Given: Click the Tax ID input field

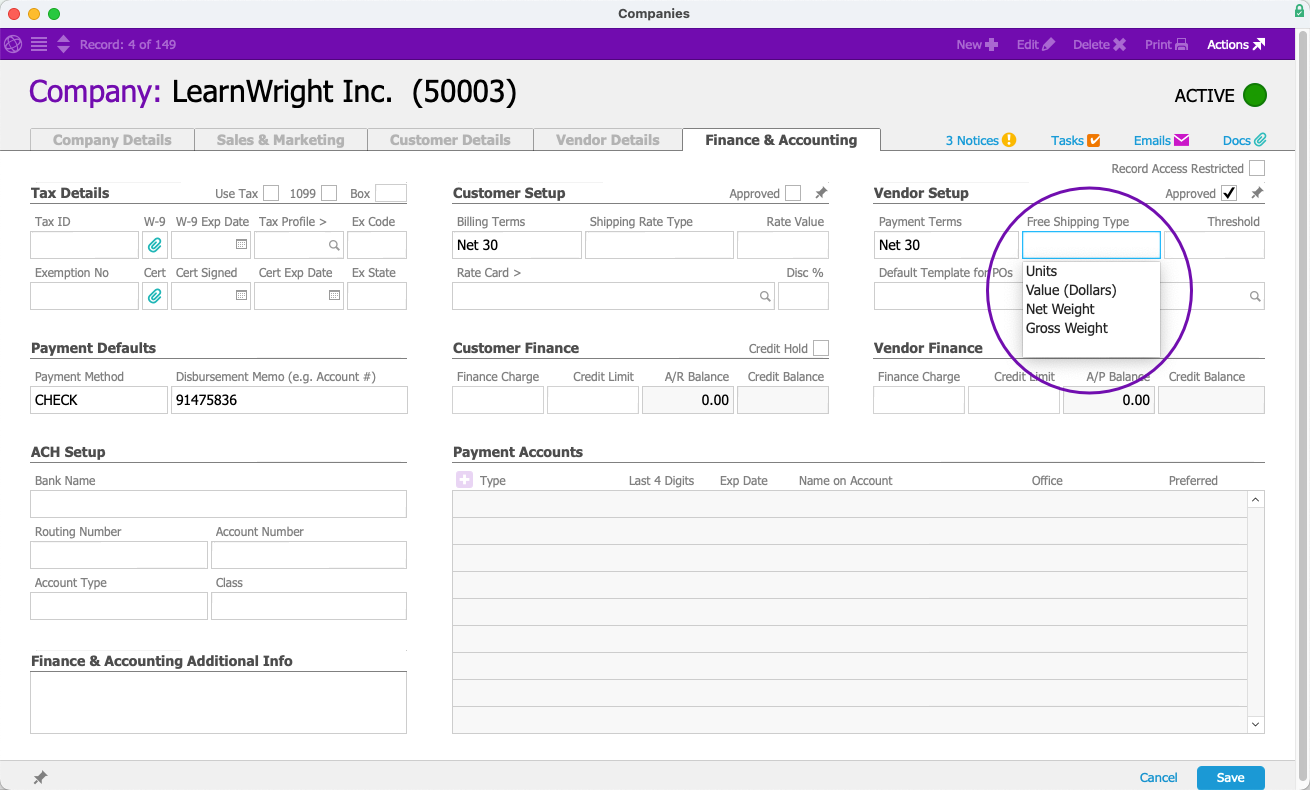Looking at the screenshot, I should coord(84,245).
